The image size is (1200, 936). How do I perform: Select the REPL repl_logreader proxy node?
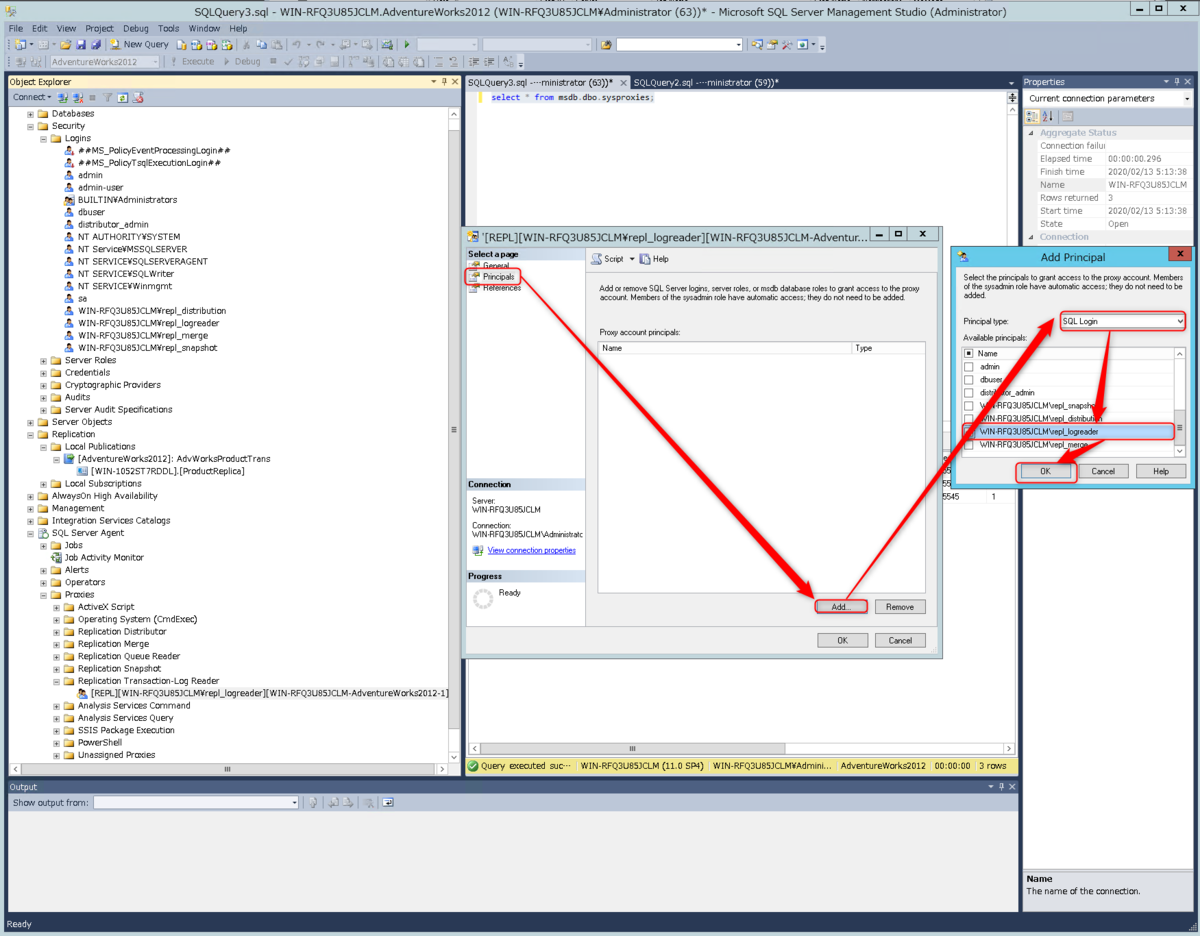pyautogui.click(x=270, y=693)
